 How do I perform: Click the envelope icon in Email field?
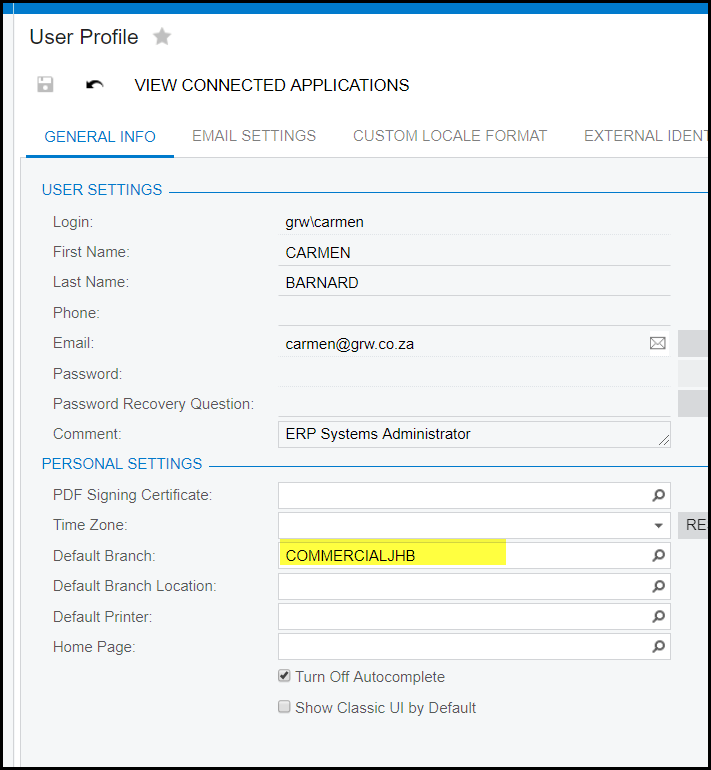point(657,343)
